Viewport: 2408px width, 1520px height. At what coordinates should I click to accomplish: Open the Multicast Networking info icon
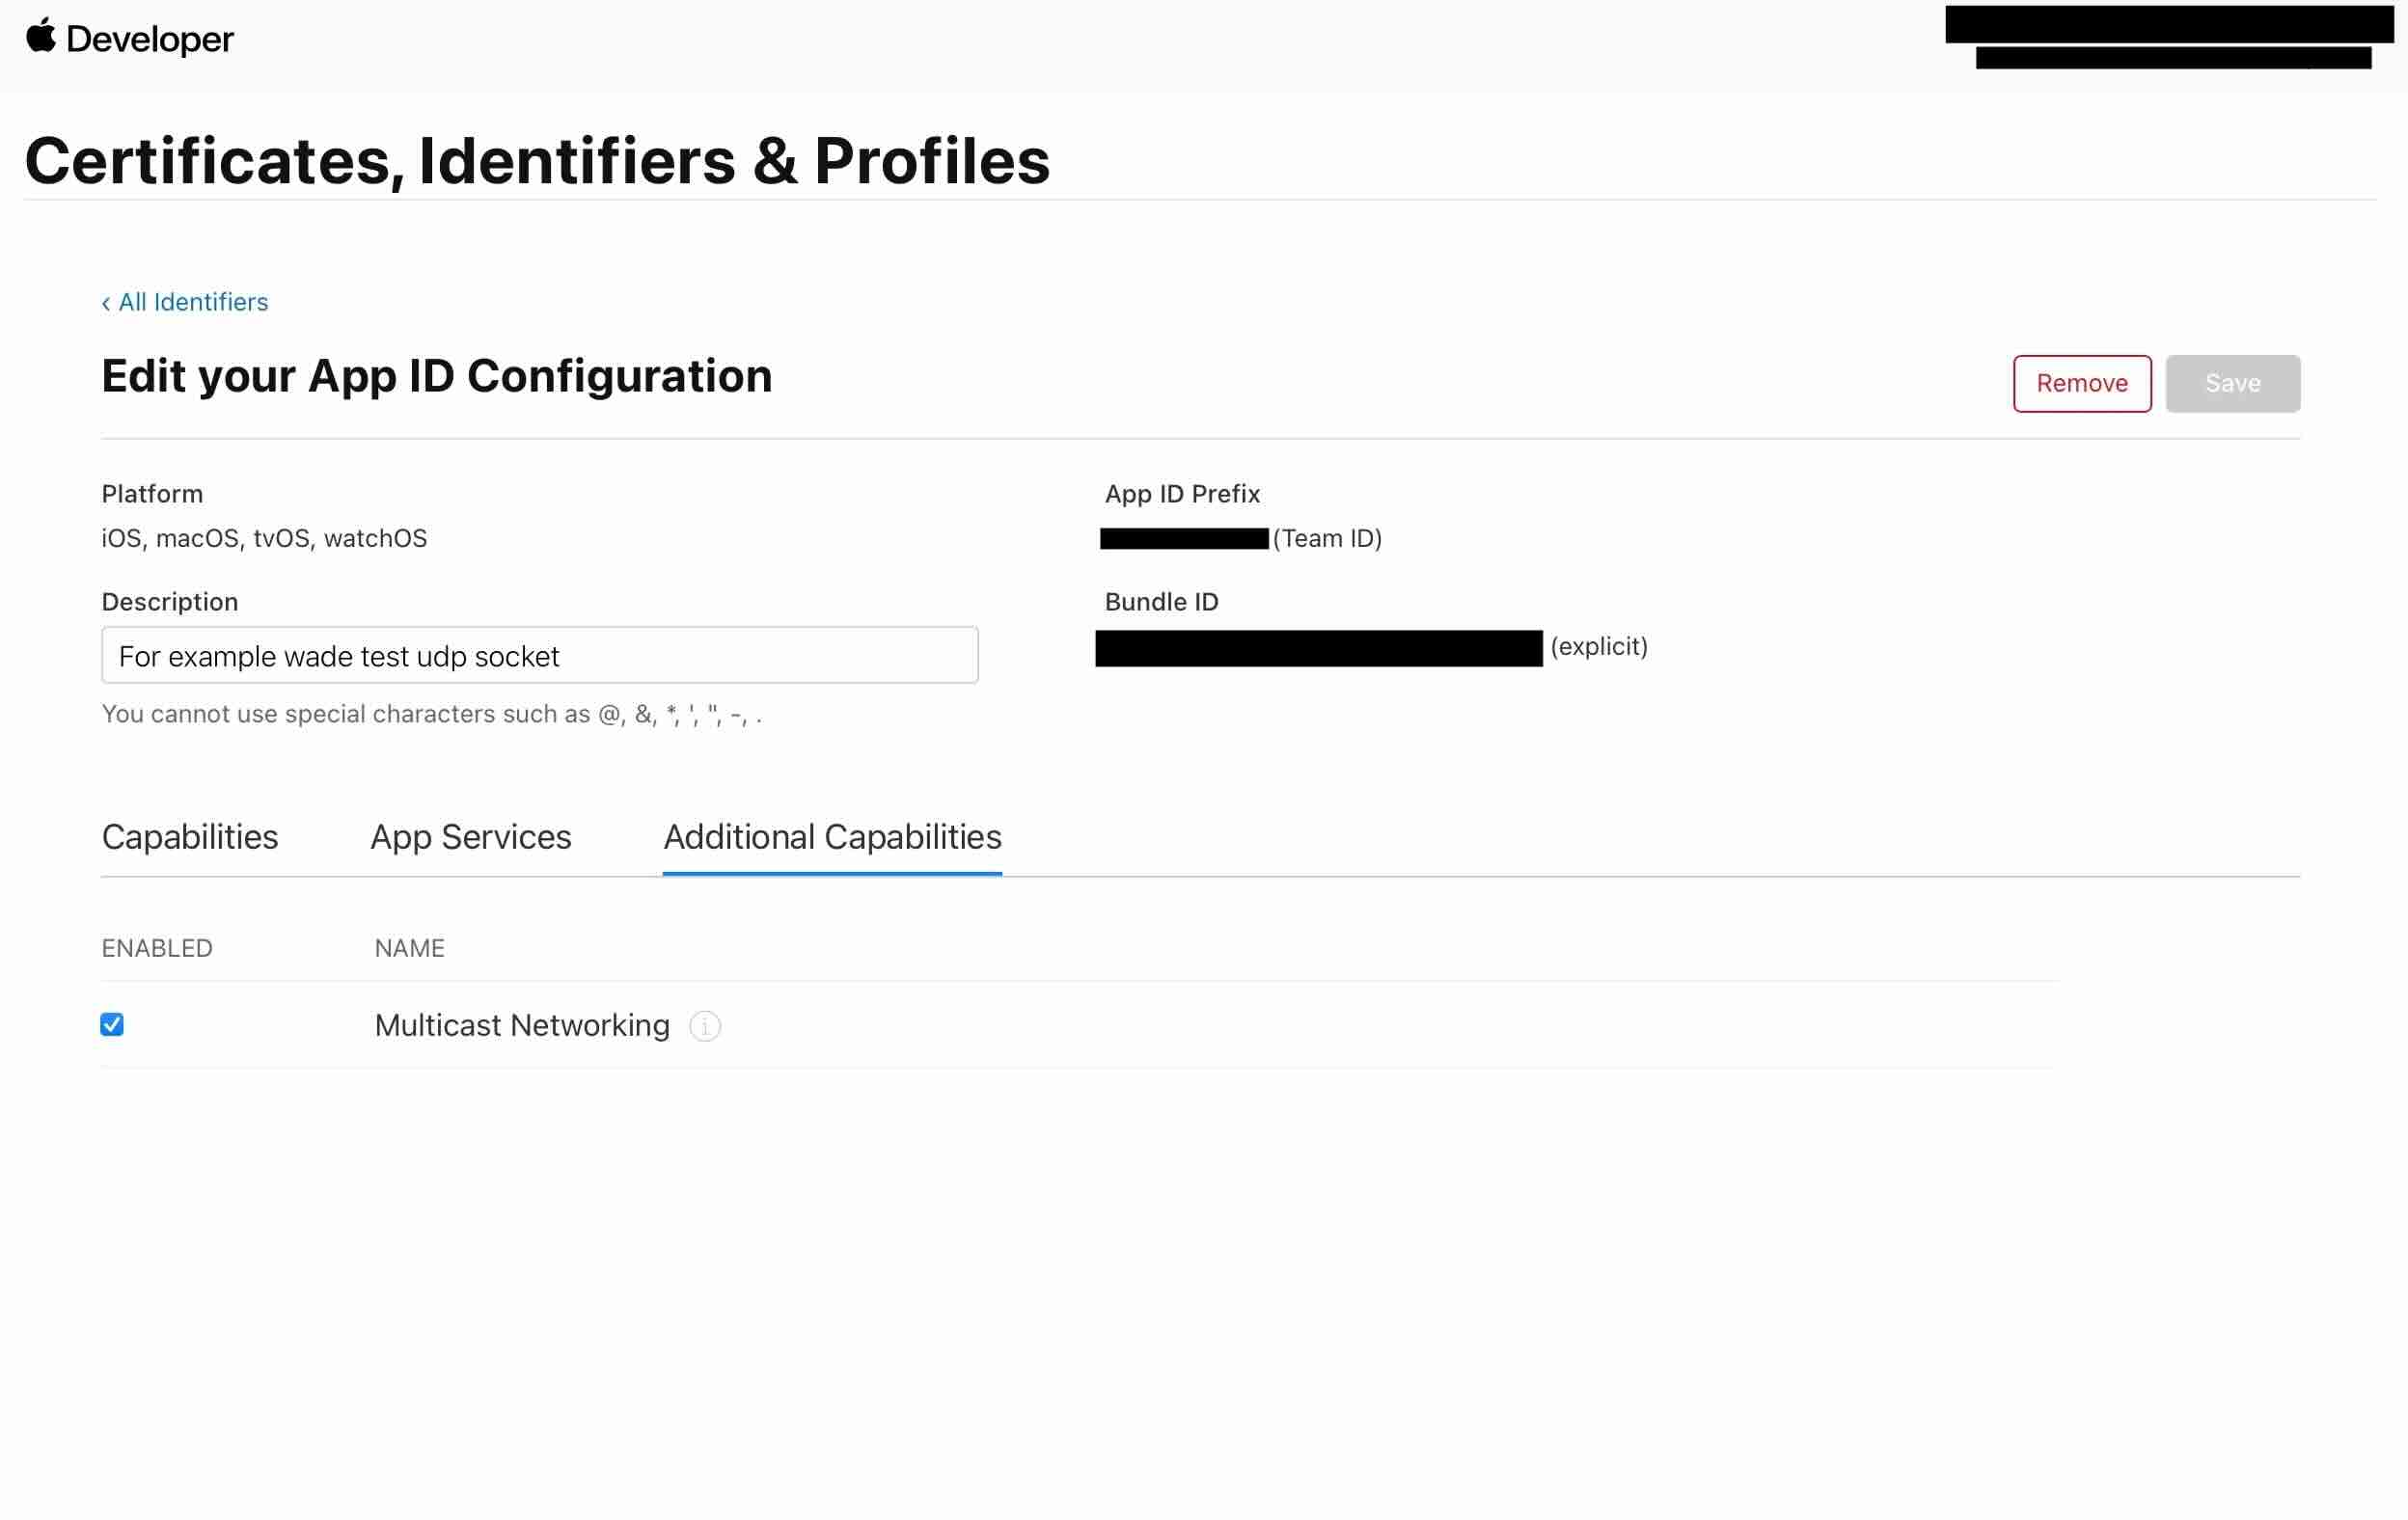(x=705, y=1026)
